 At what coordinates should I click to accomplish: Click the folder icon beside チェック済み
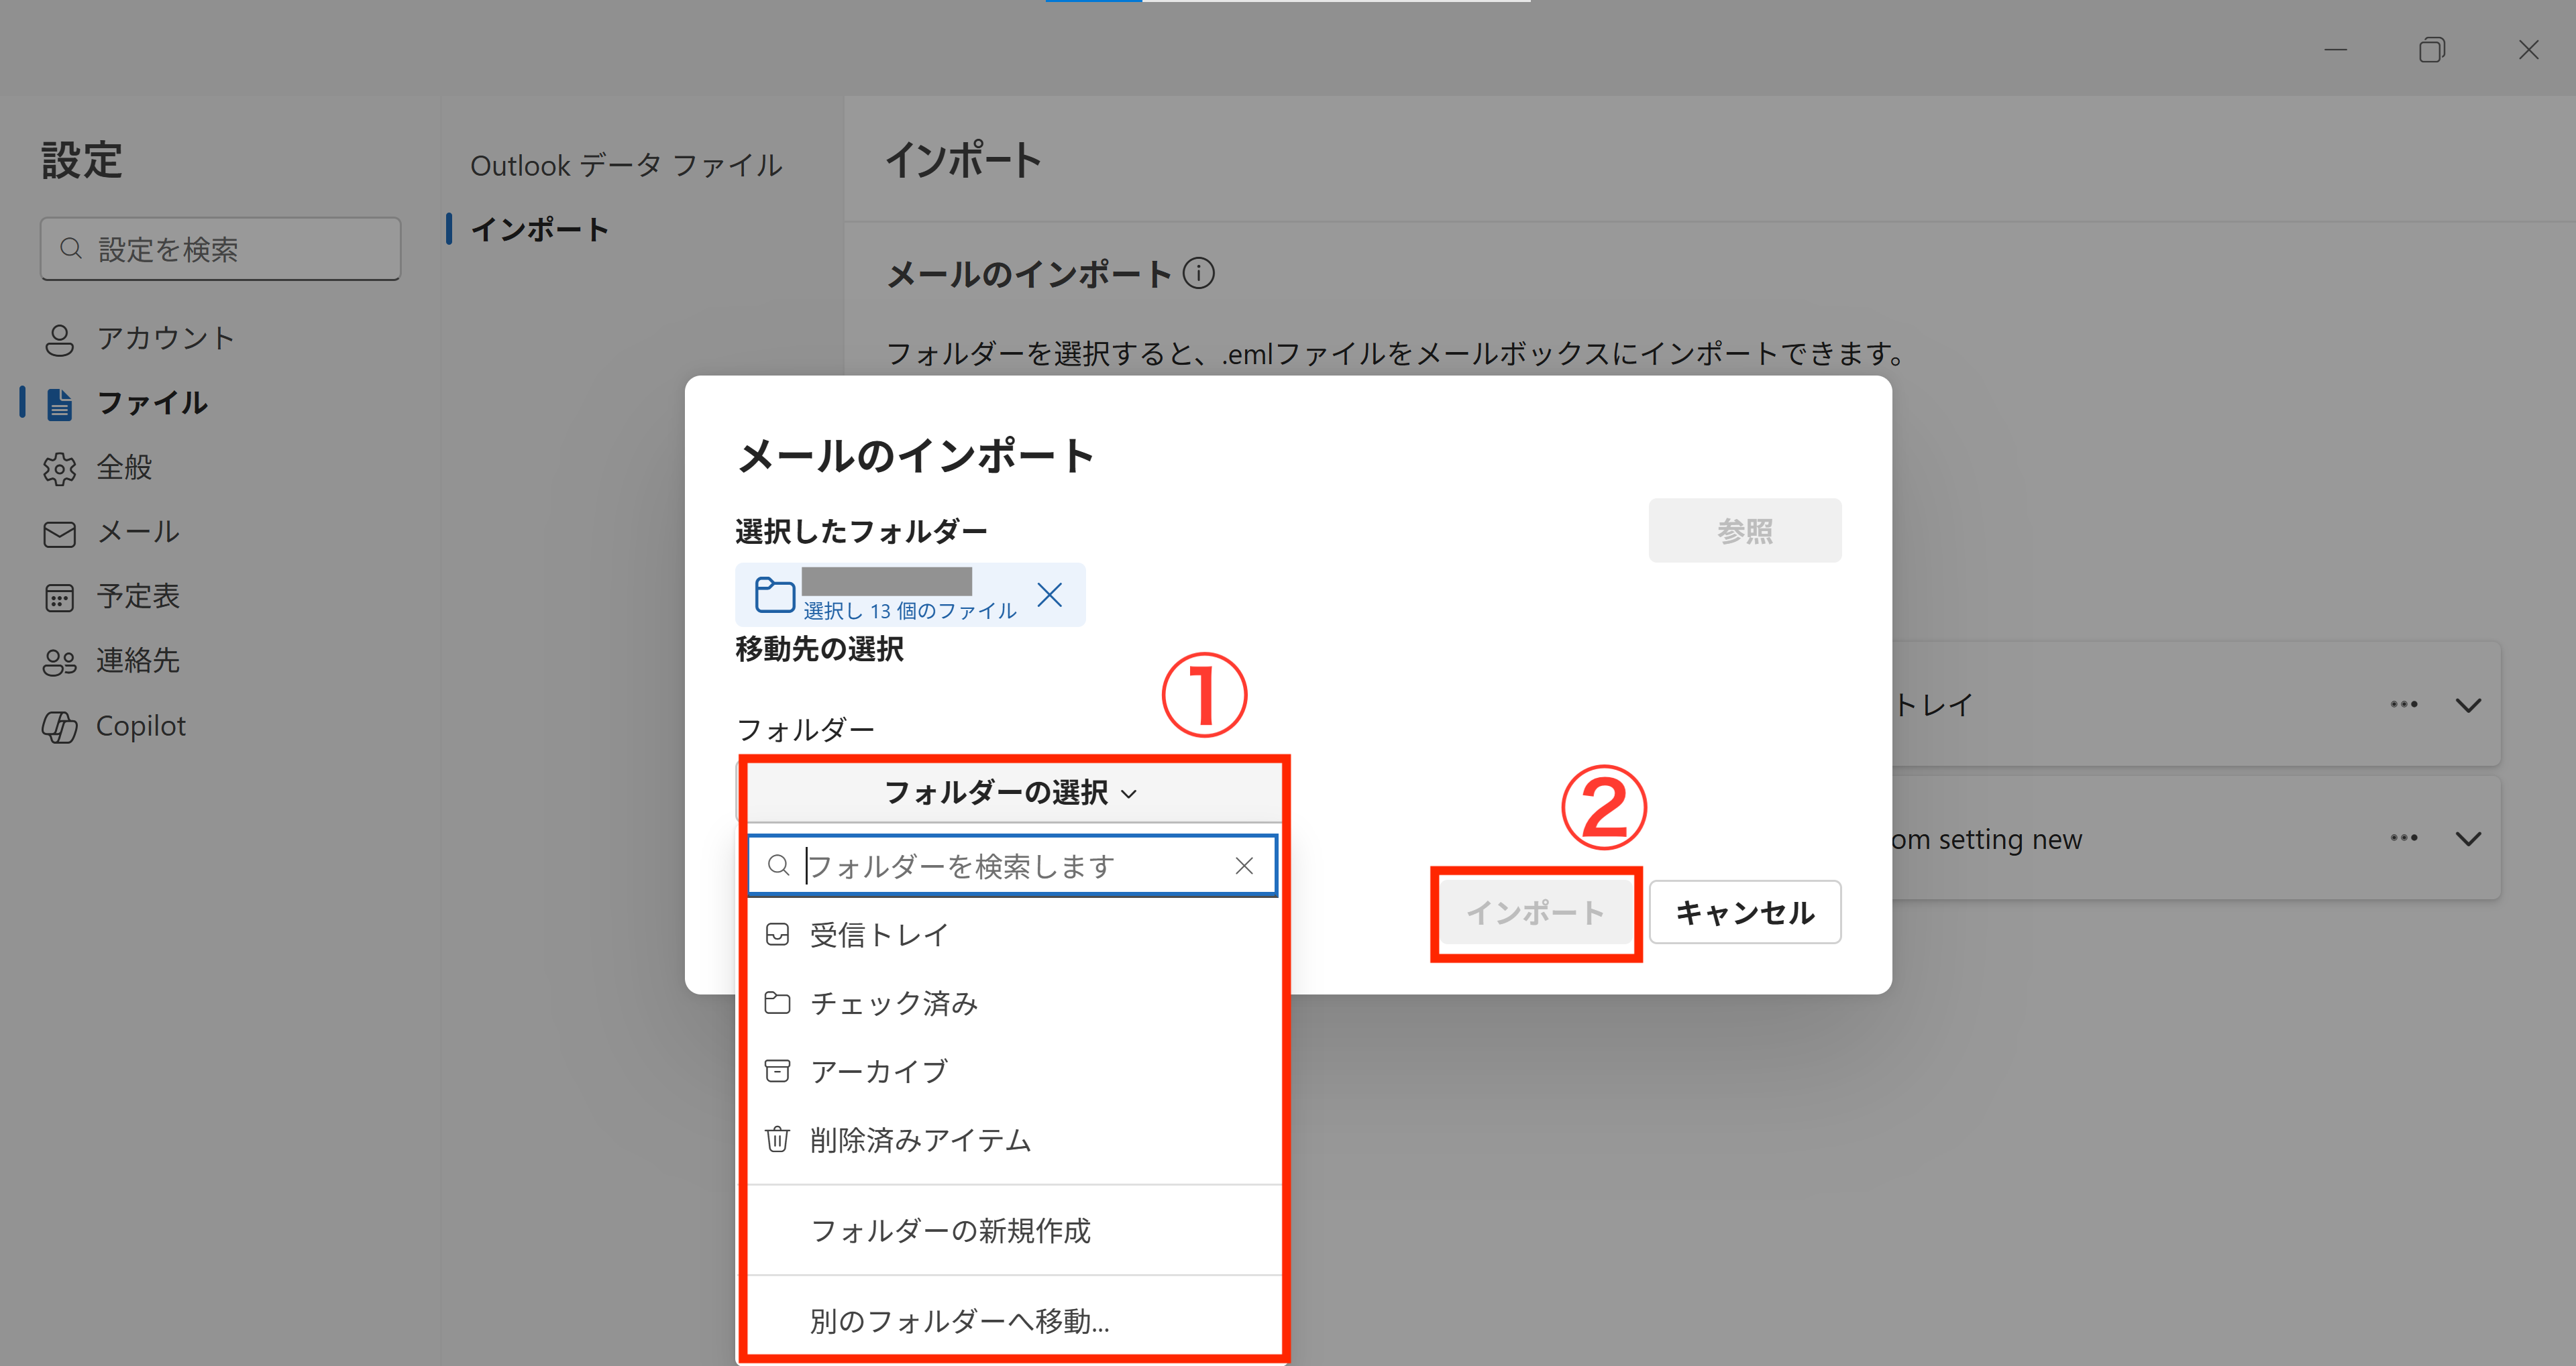tap(777, 1003)
